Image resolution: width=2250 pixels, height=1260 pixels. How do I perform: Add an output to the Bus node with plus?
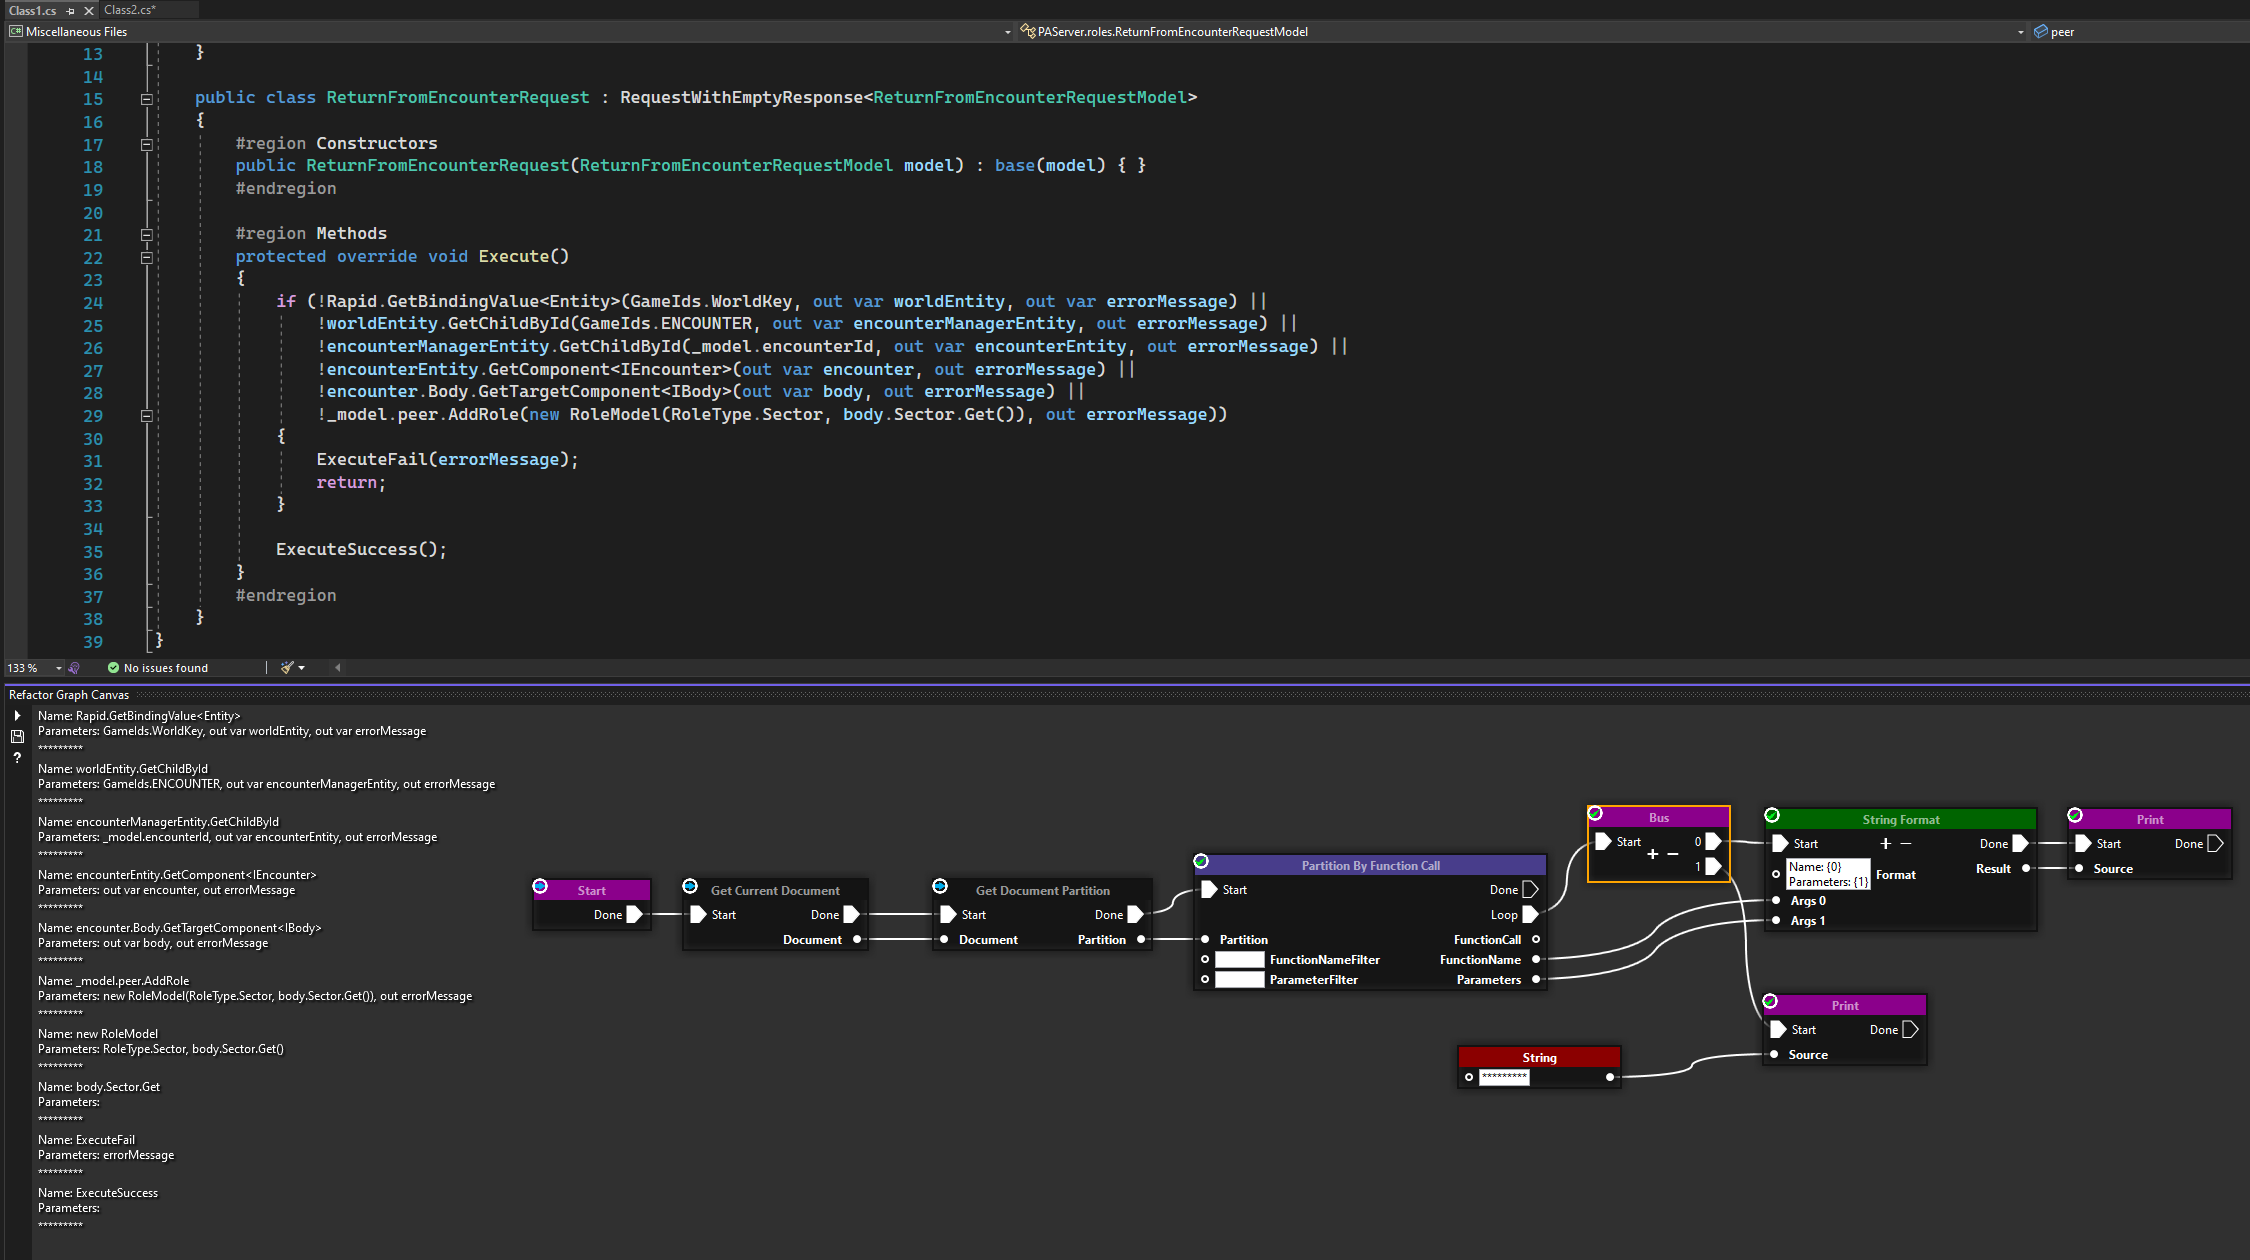coord(1652,854)
